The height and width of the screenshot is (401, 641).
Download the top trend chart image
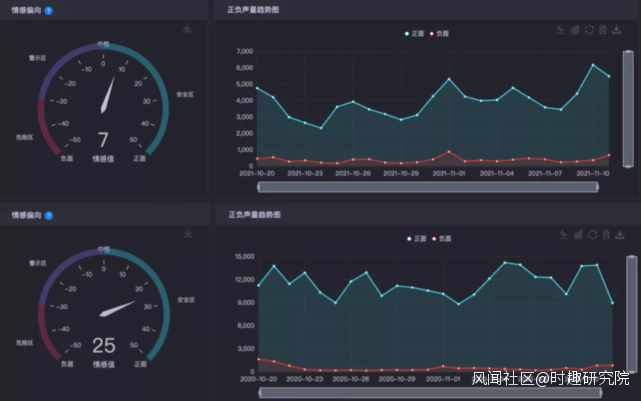(616, 30)
